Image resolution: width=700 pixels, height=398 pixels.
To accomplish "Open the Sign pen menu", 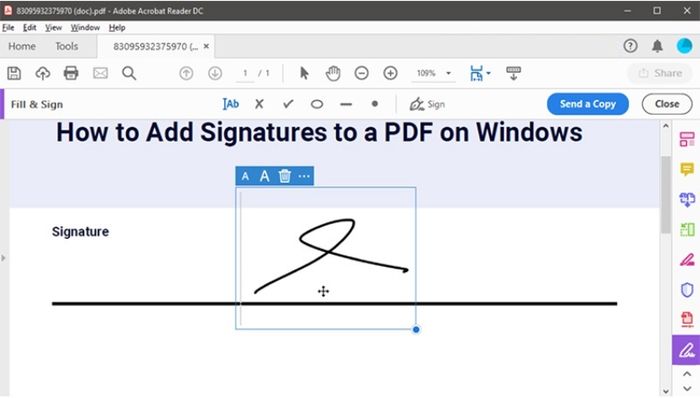I will tap(427, 104).
